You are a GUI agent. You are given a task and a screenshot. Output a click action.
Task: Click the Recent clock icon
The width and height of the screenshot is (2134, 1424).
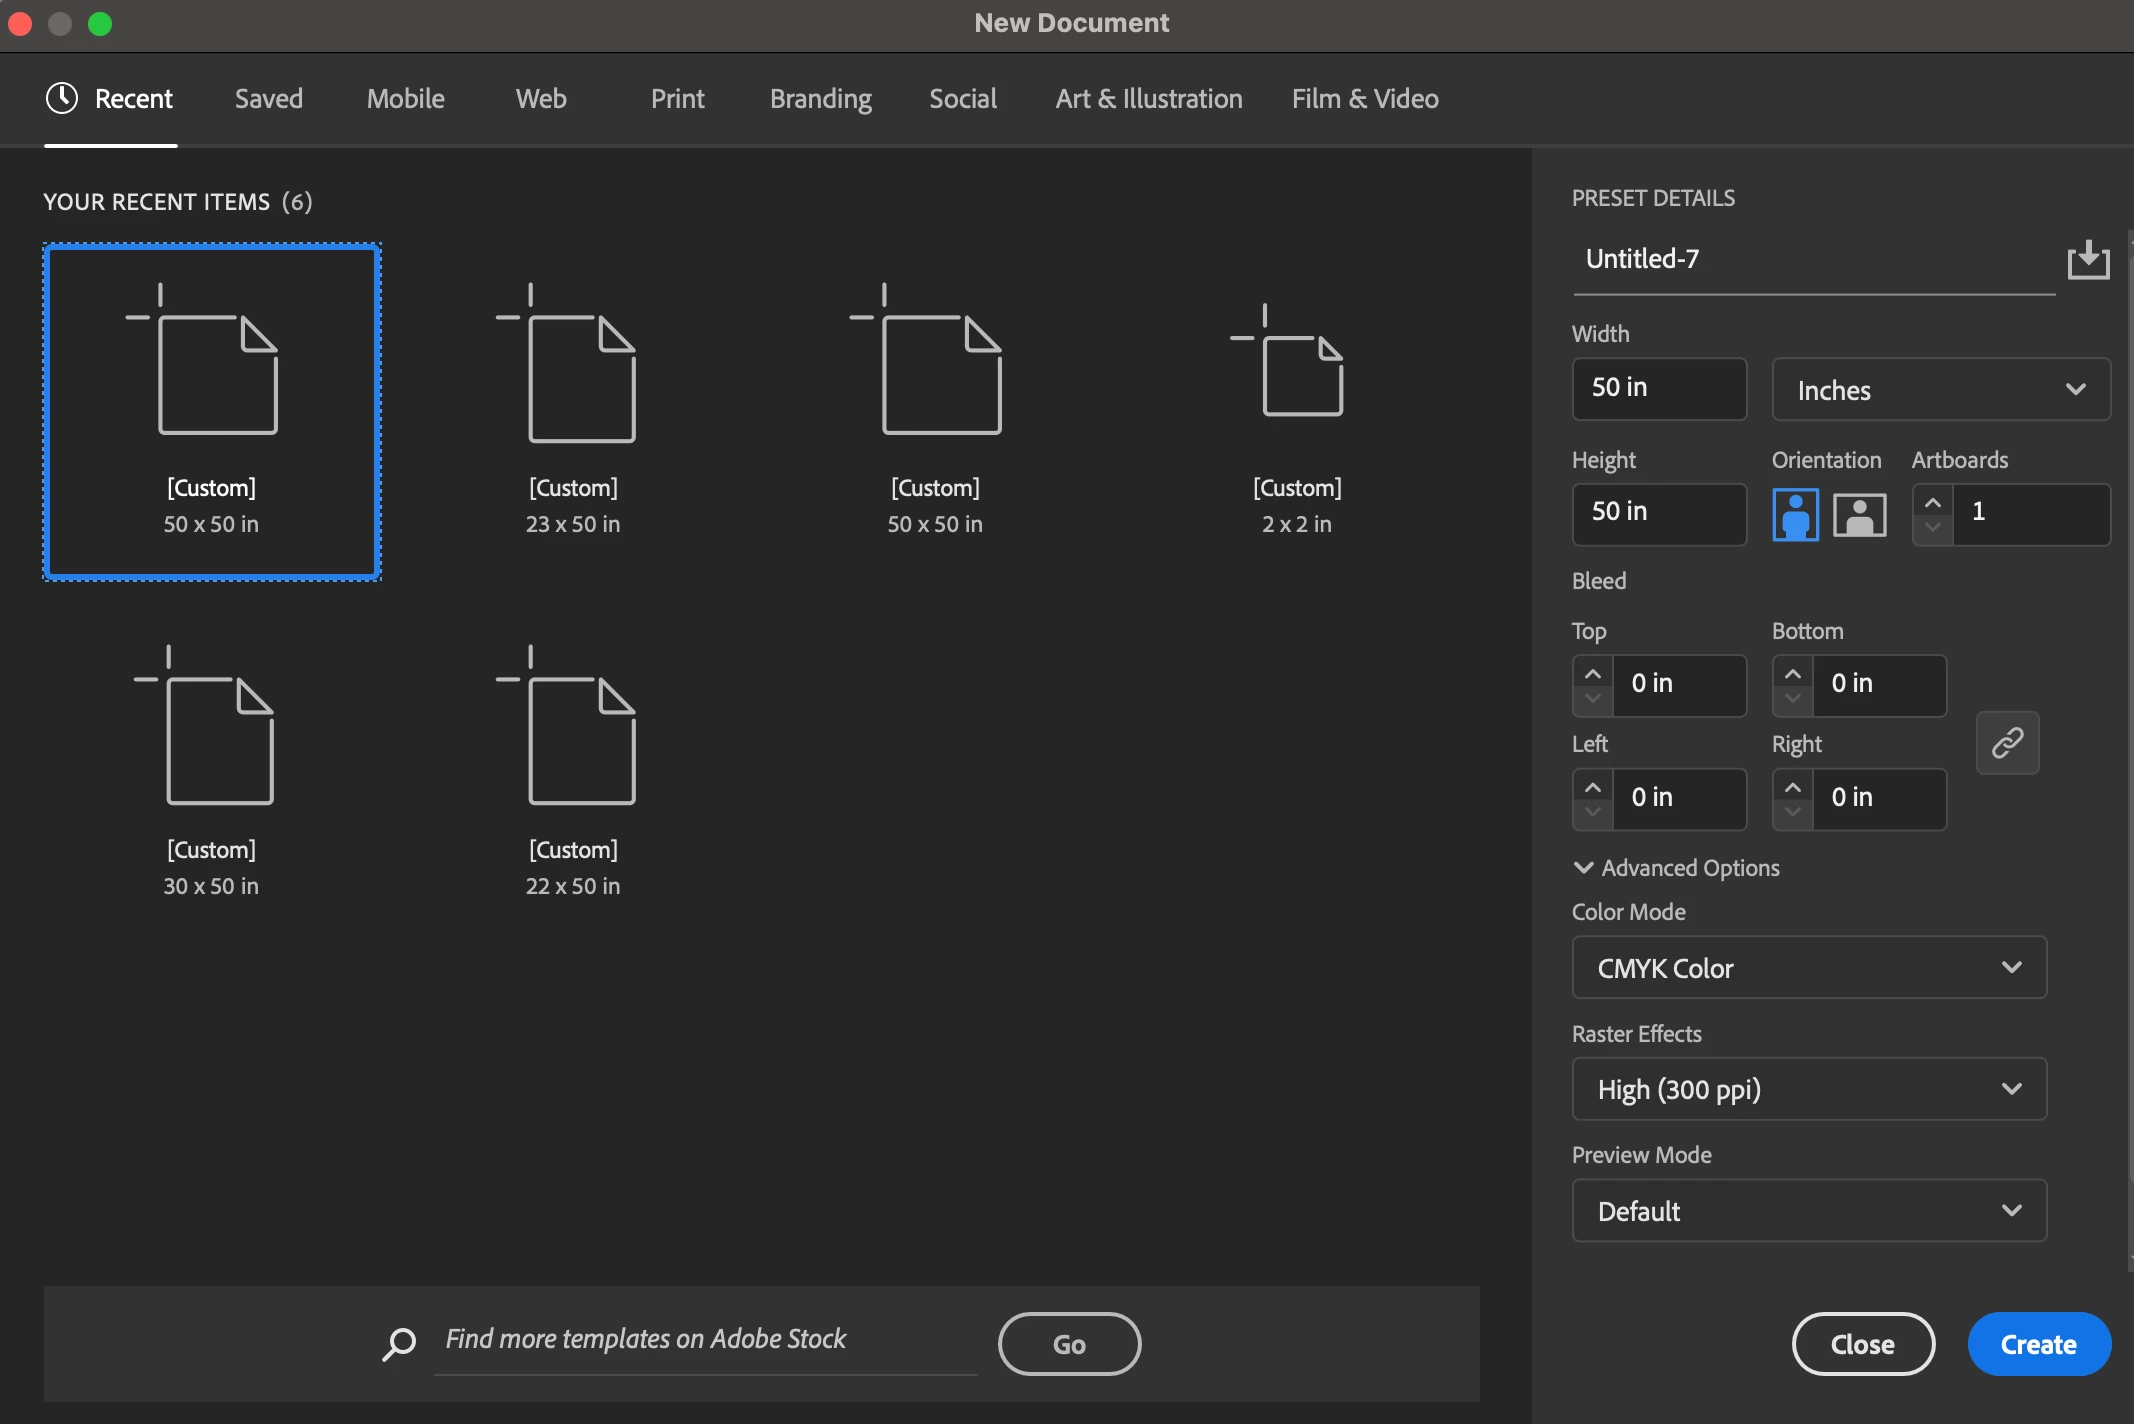coord(62,98)
